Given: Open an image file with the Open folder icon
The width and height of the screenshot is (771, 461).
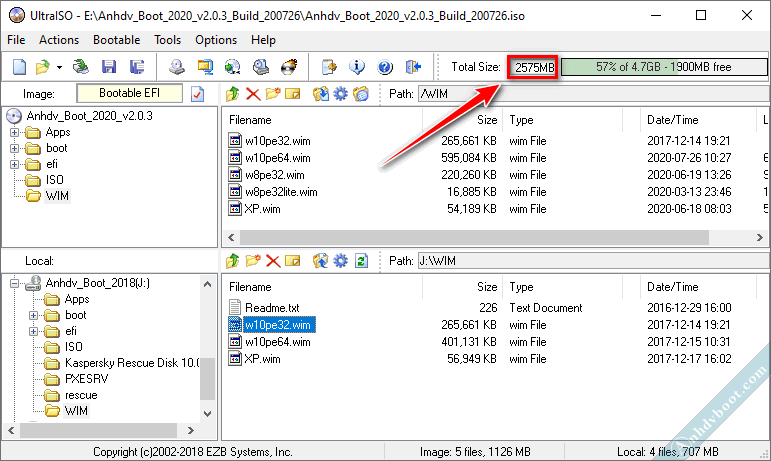Looking at the screenshot, I should coord(43,67).
